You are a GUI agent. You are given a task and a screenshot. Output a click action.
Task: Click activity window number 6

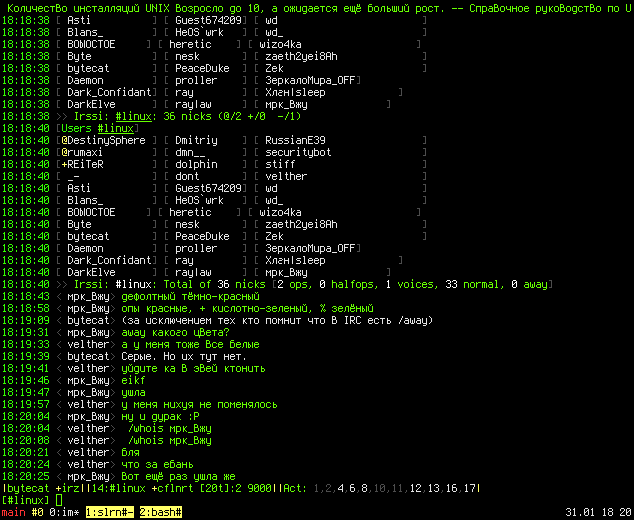pyautogui.click(x=352, y=488)
